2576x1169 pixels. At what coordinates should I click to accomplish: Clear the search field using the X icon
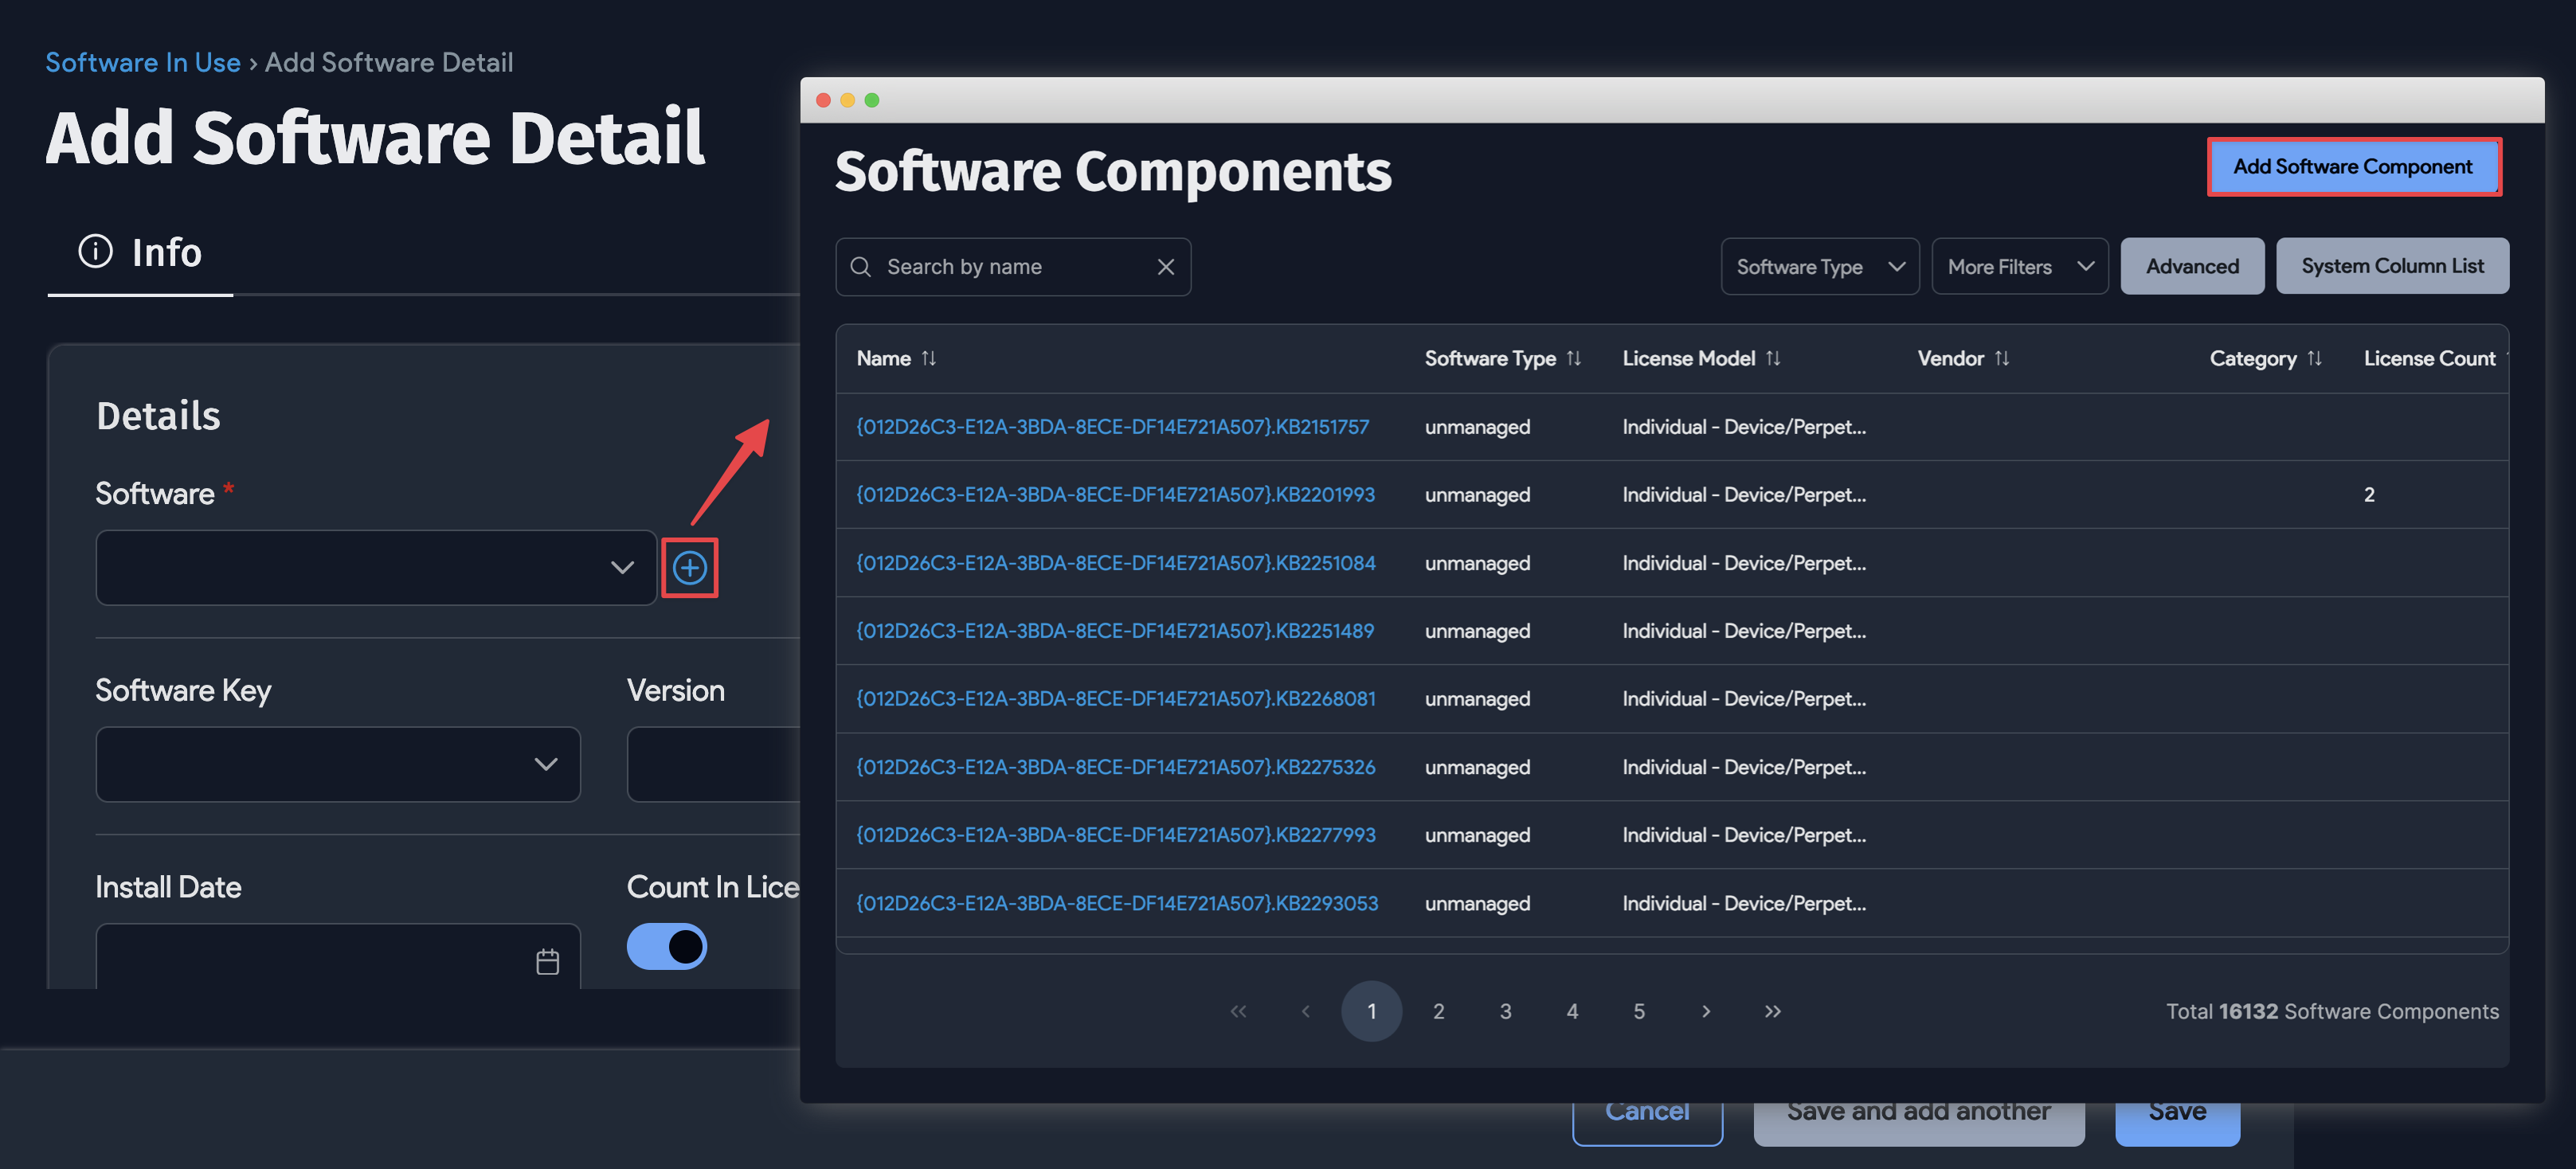[1165, 266]
